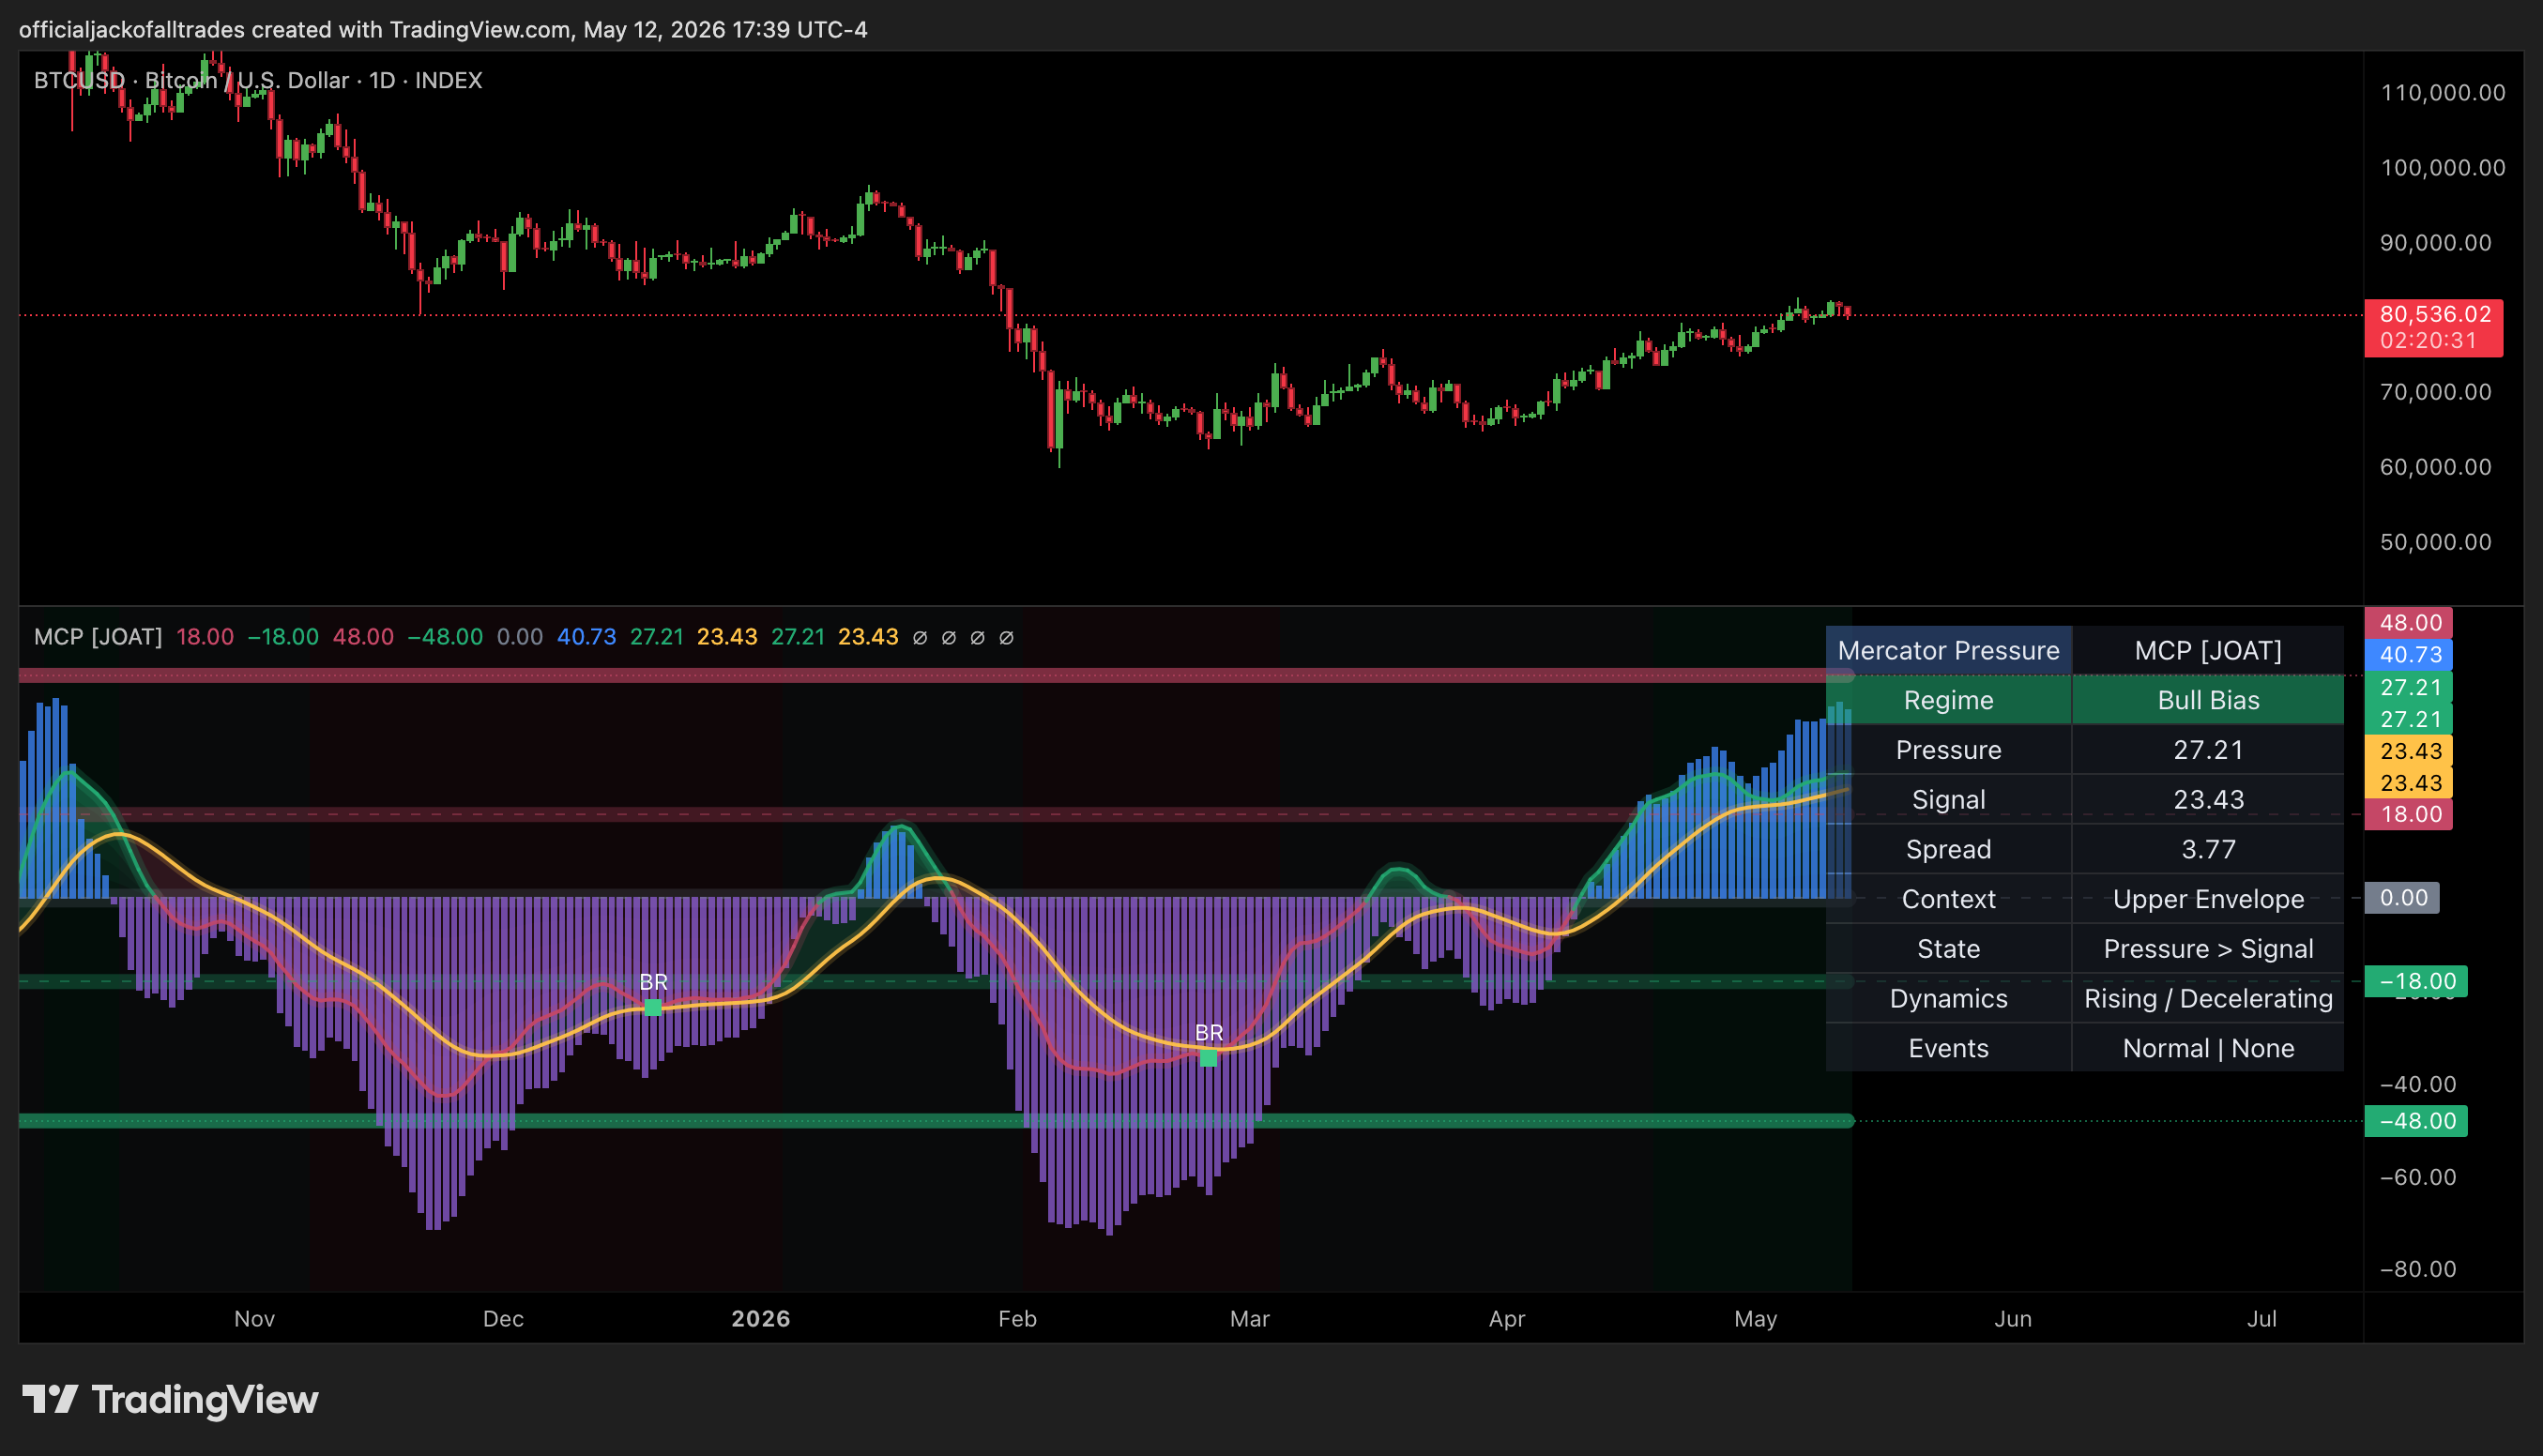Viewport: 2543px width, 1456px height.
Task: Select the 110,000.00 price axis label
Action: [x=2443, y=92]
